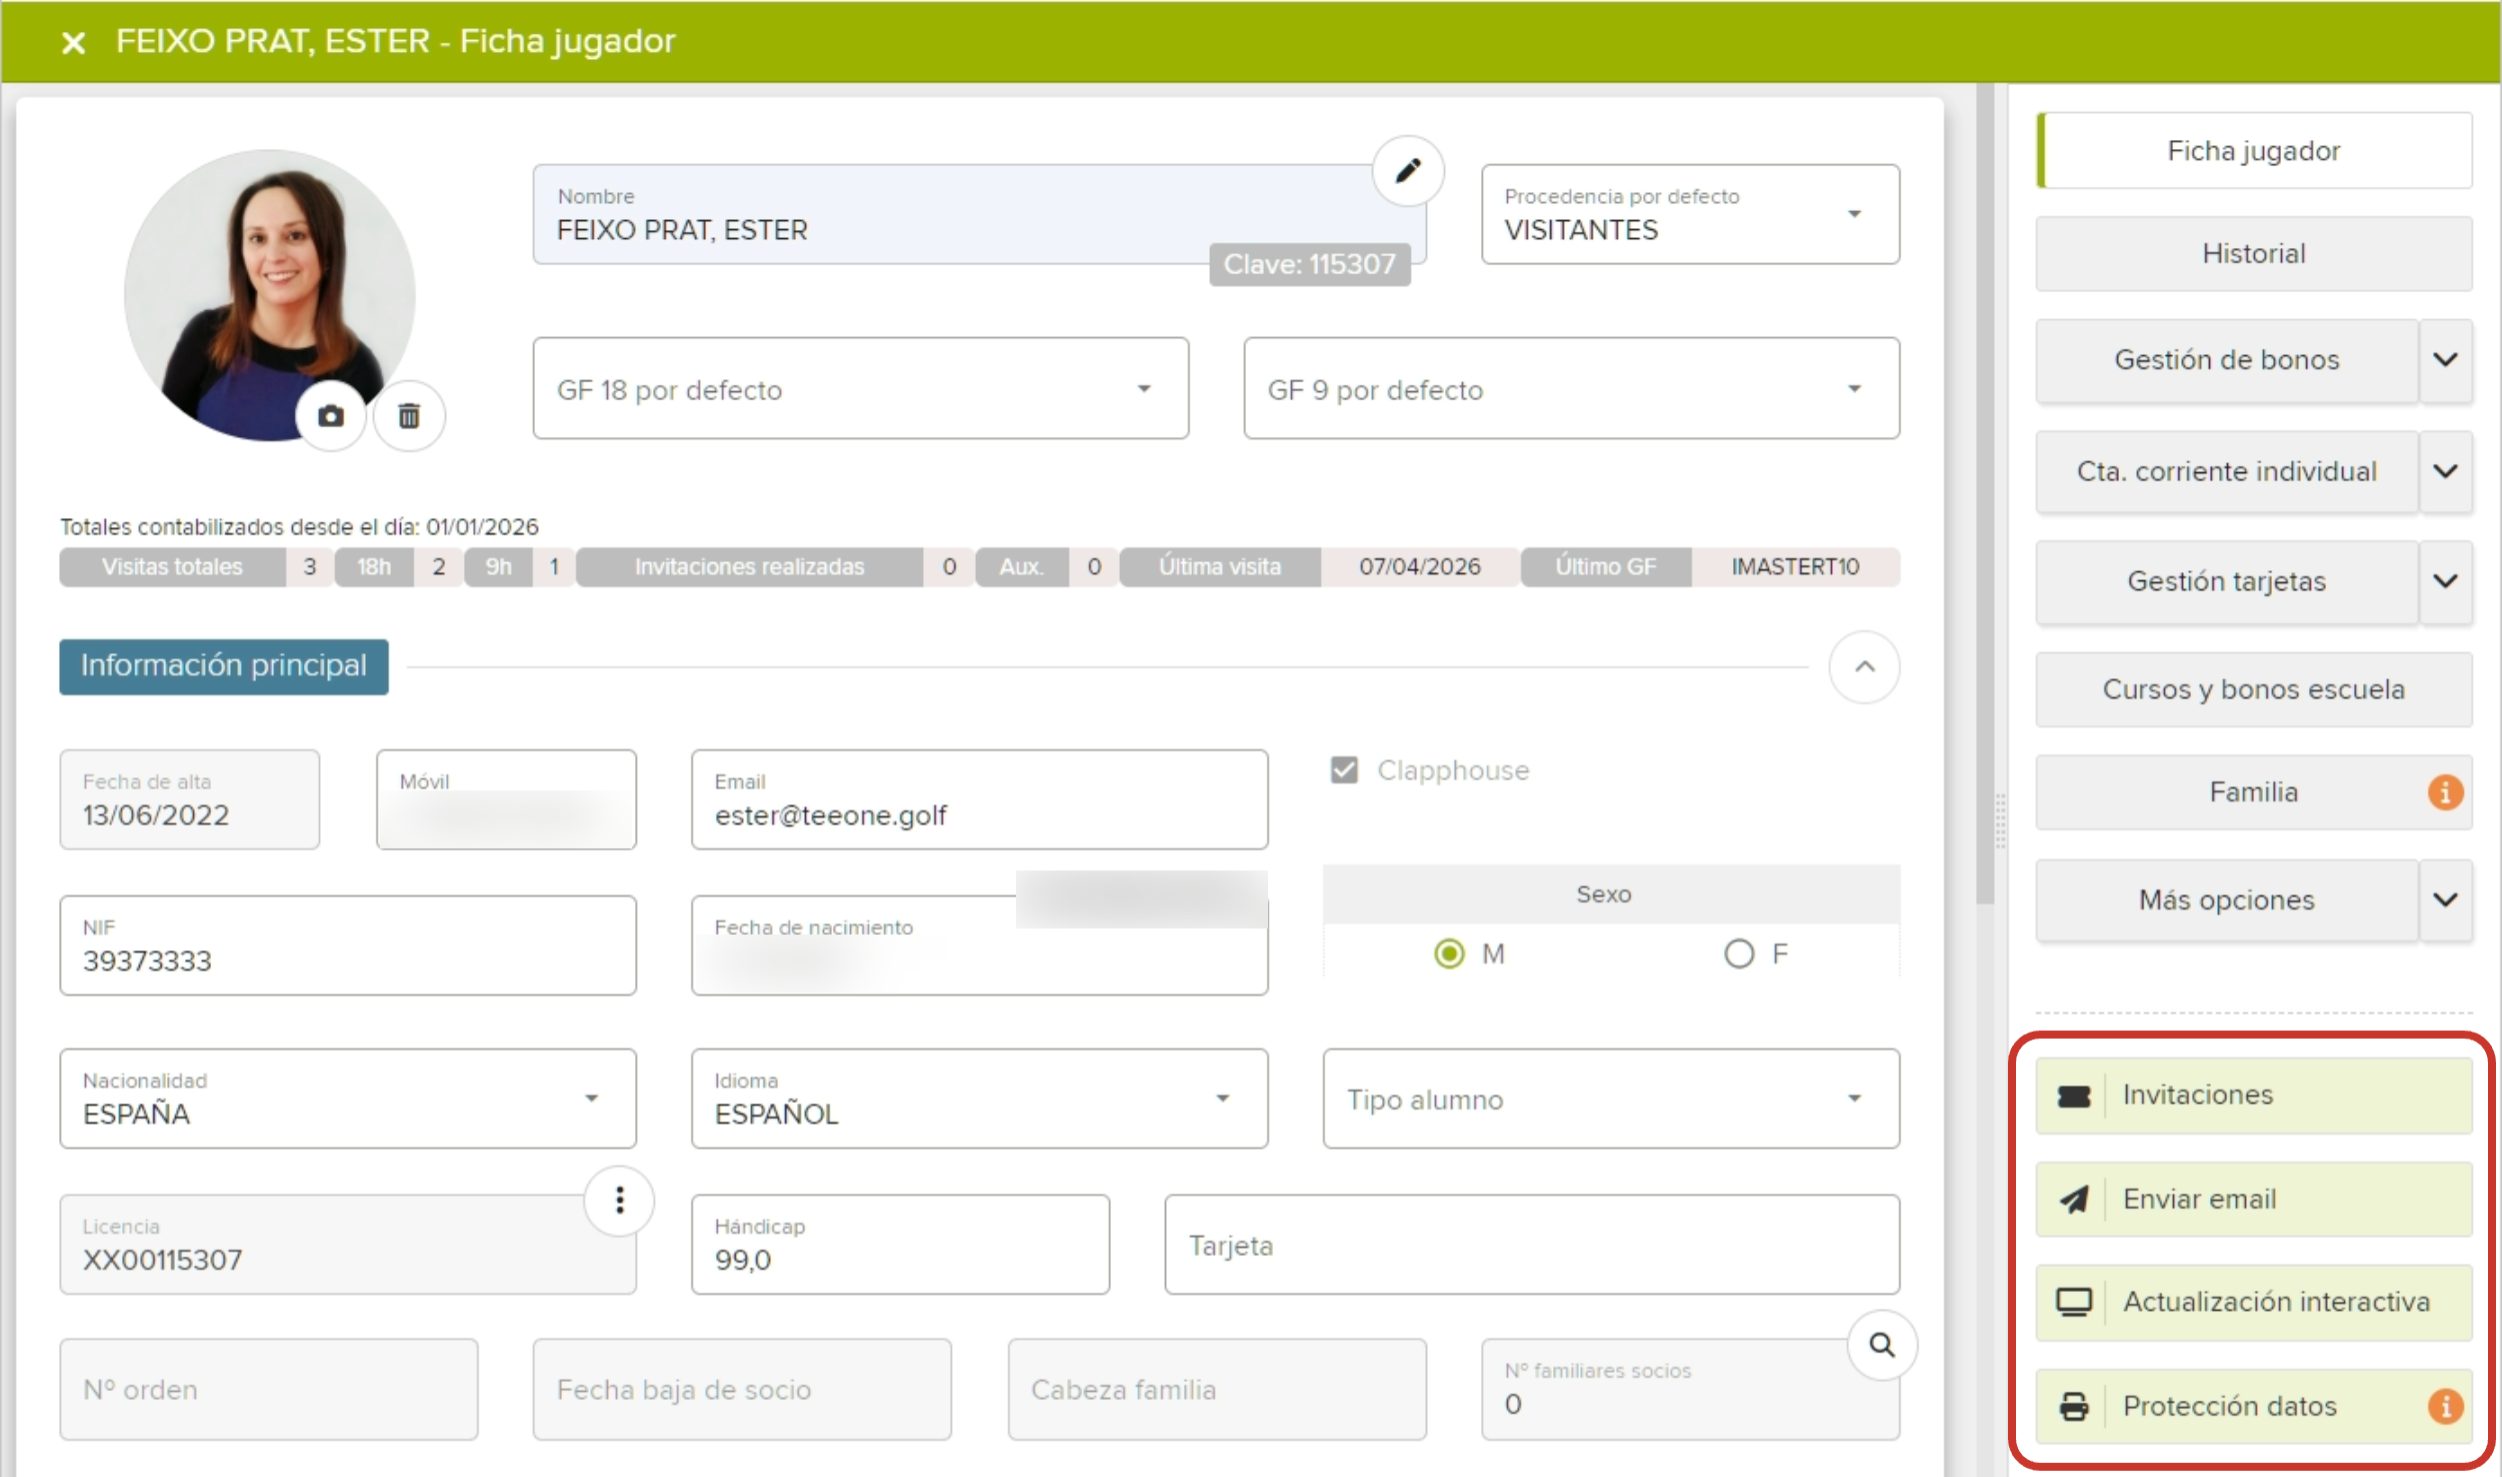Click the Nombre input field

(x=979, y=214)
